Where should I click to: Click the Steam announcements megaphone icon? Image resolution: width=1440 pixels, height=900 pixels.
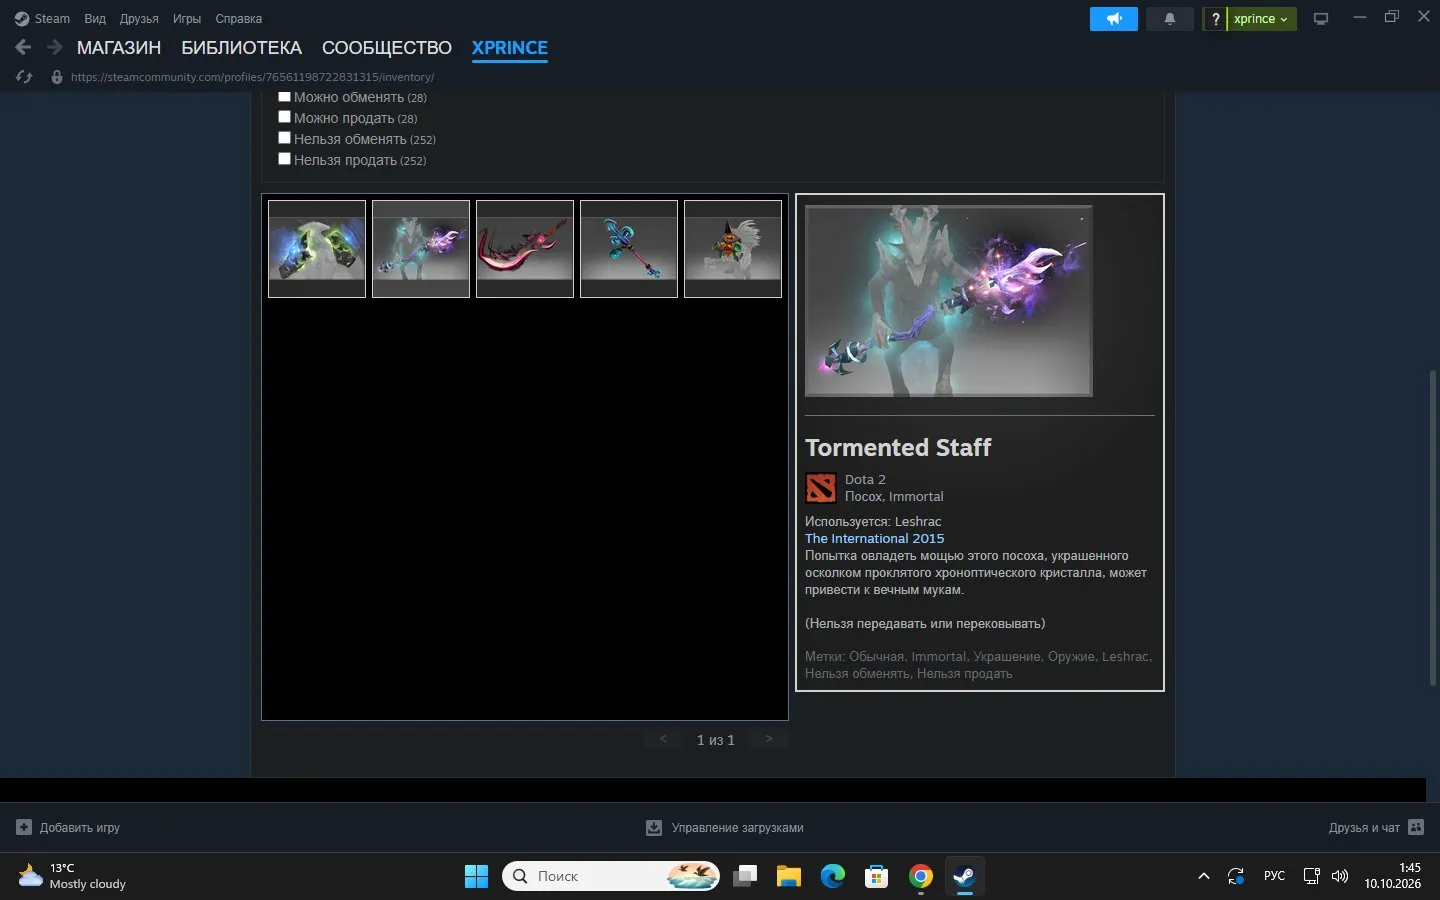(x=1113, y=19)
